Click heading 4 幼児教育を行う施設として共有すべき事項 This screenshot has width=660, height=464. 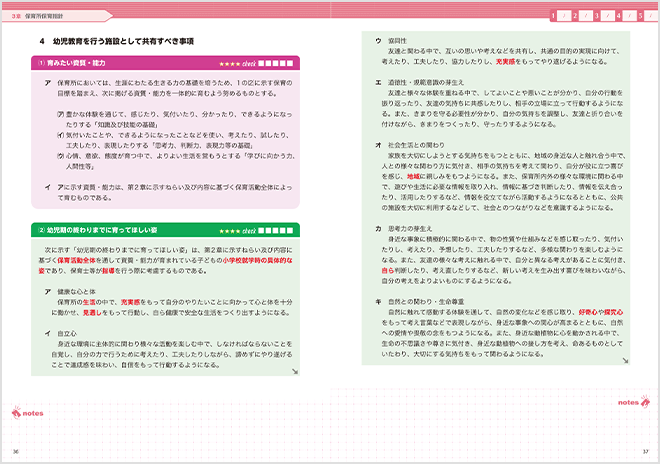pyautogui.click(x=117, y=41)
